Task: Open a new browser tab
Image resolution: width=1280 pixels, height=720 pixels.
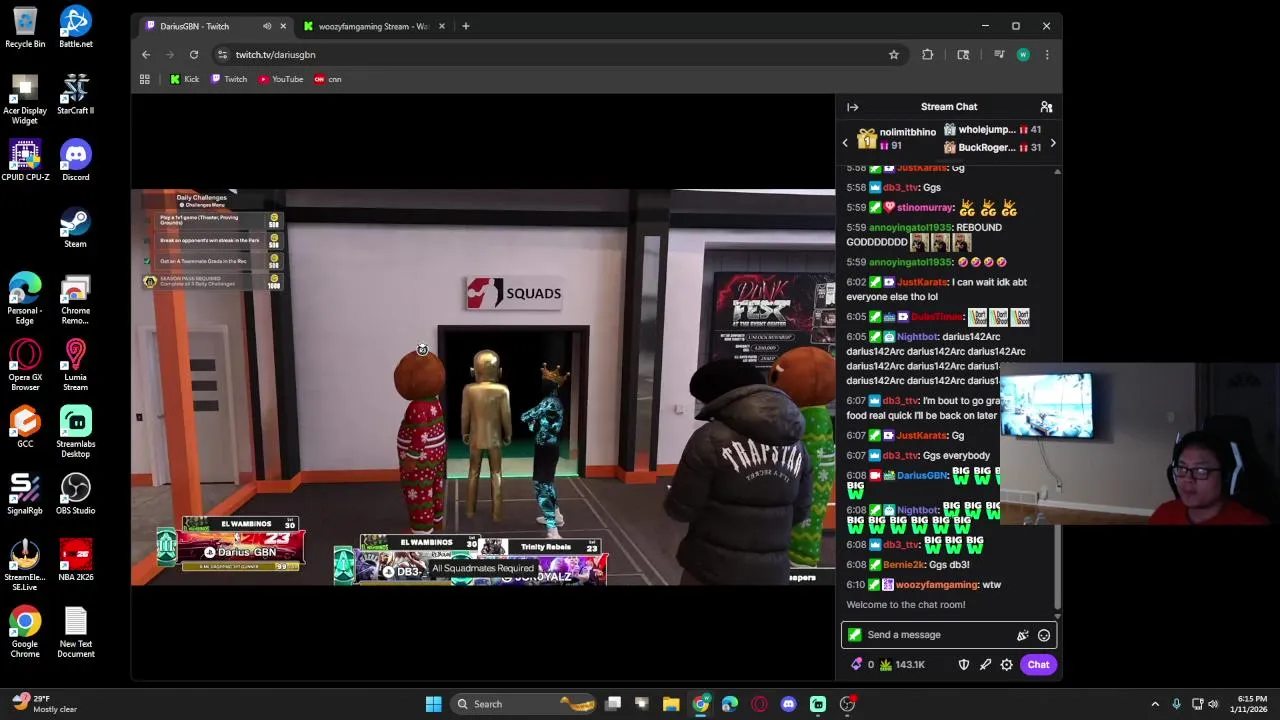Action: pyautogui.click(x=465, y=26)
